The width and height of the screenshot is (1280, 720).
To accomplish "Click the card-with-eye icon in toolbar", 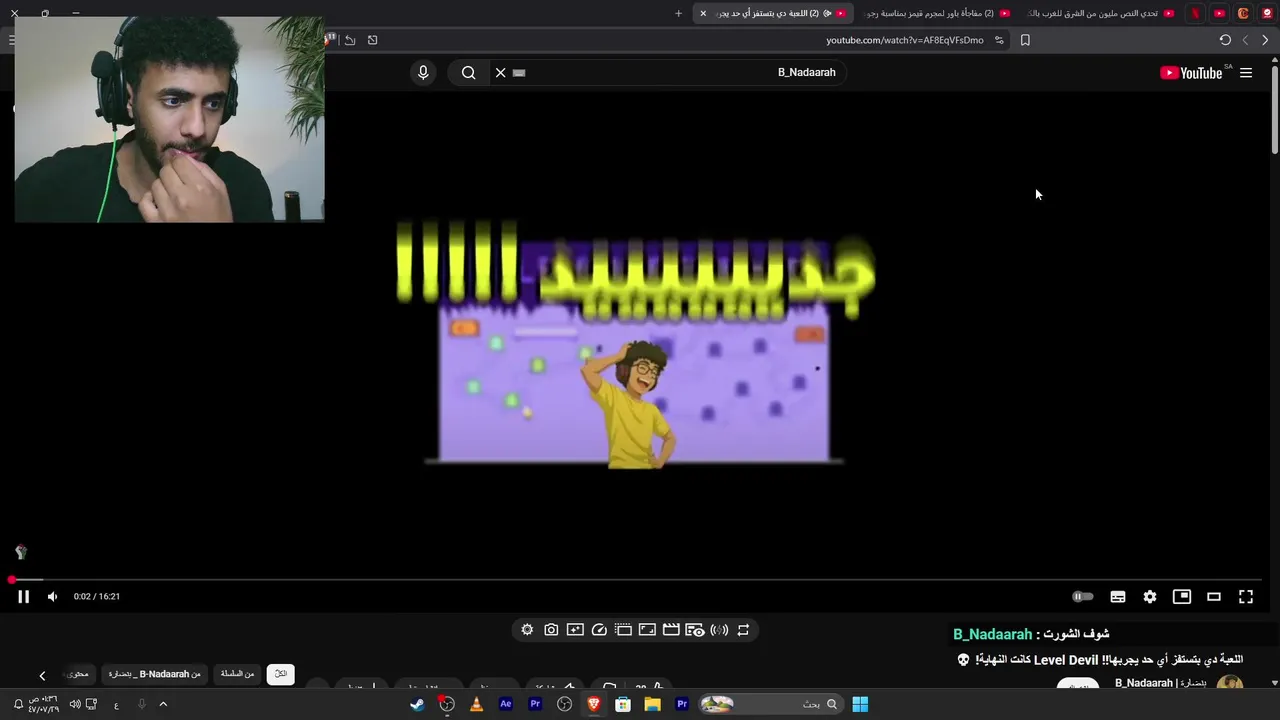I will [695, 630].
